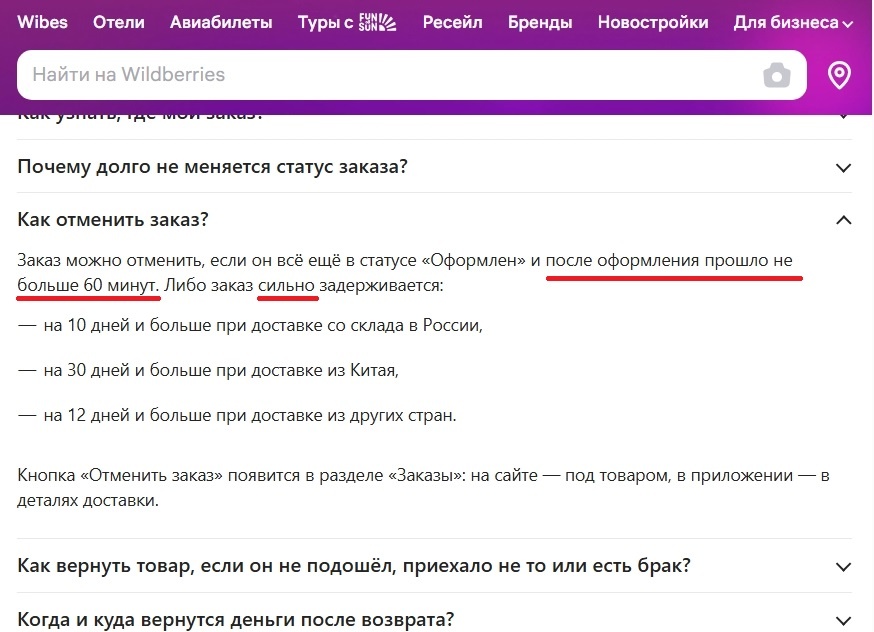Screen dimensions: 874x632
Task: Open the Ресейл section
Action: point(452,21)
